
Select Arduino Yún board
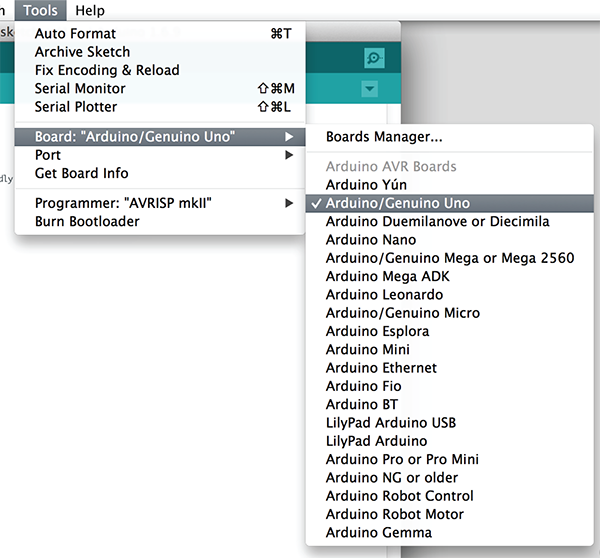[450, 185]
